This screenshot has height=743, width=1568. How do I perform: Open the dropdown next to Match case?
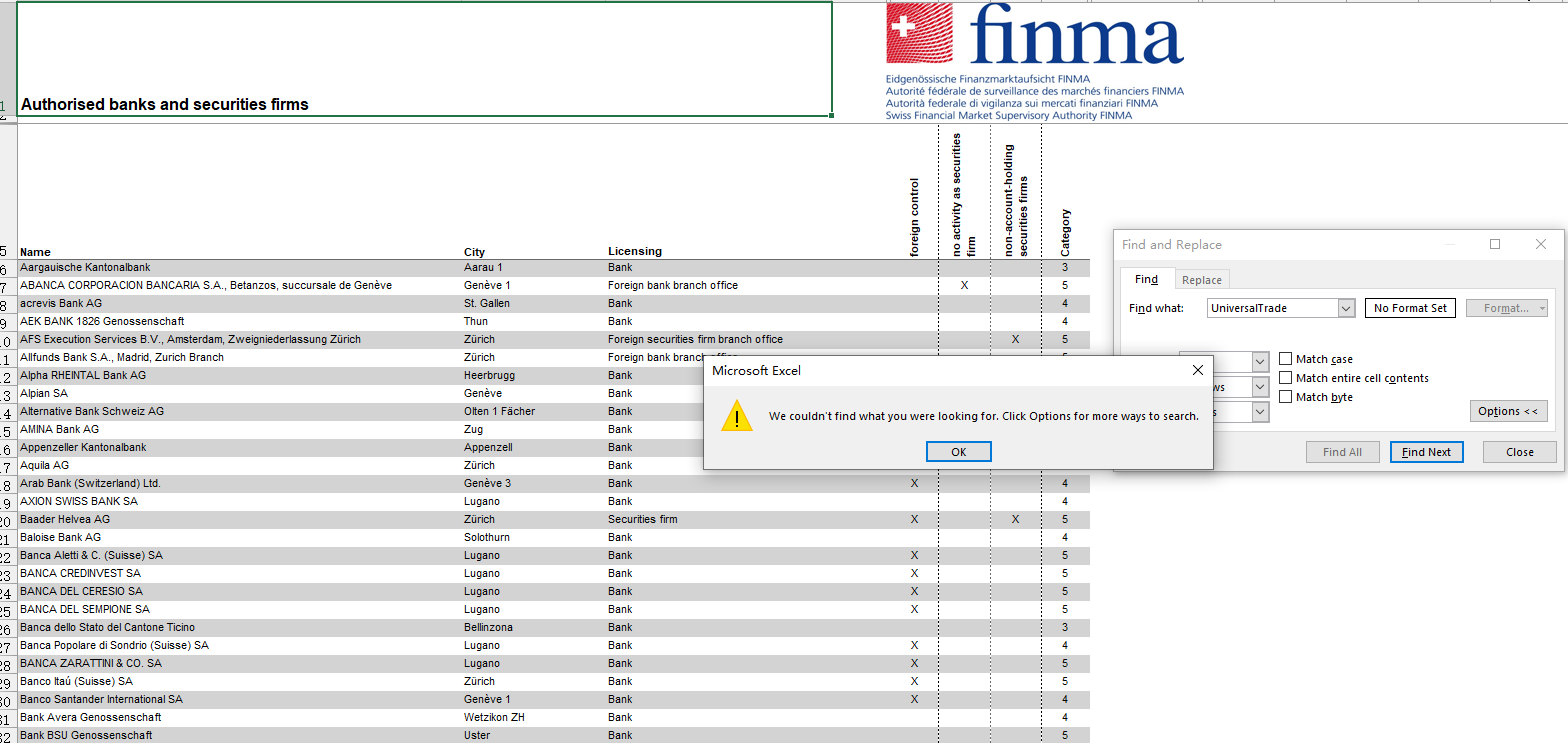1260,361
